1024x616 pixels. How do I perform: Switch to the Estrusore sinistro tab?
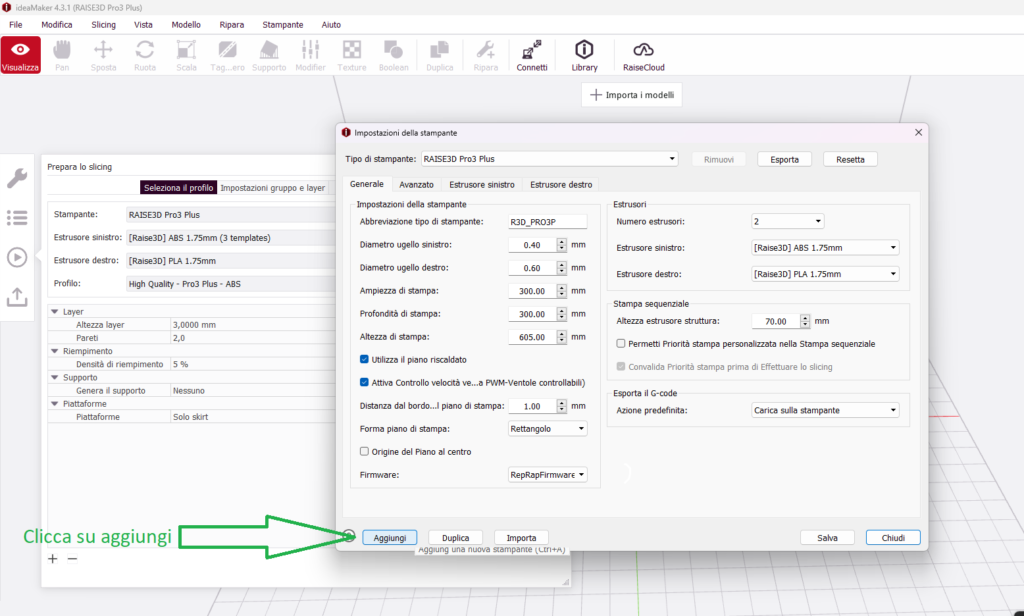tap(482, 185)
